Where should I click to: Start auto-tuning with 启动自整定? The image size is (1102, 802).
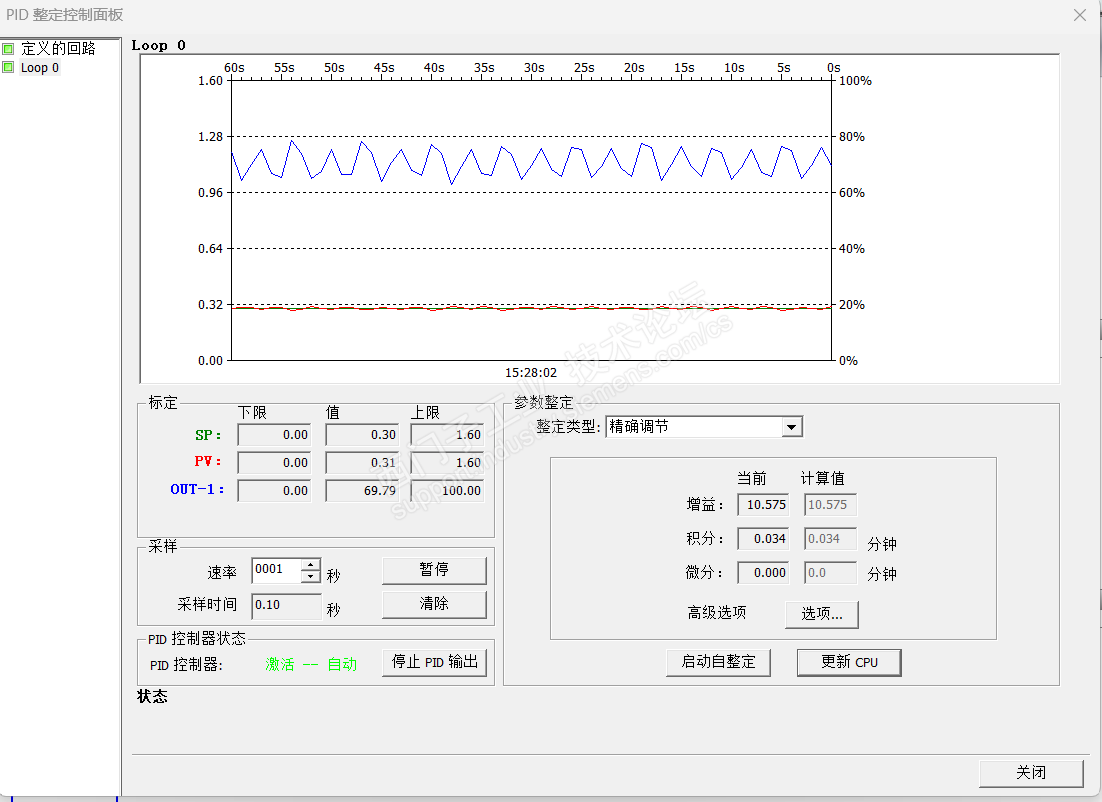(718, 662)
